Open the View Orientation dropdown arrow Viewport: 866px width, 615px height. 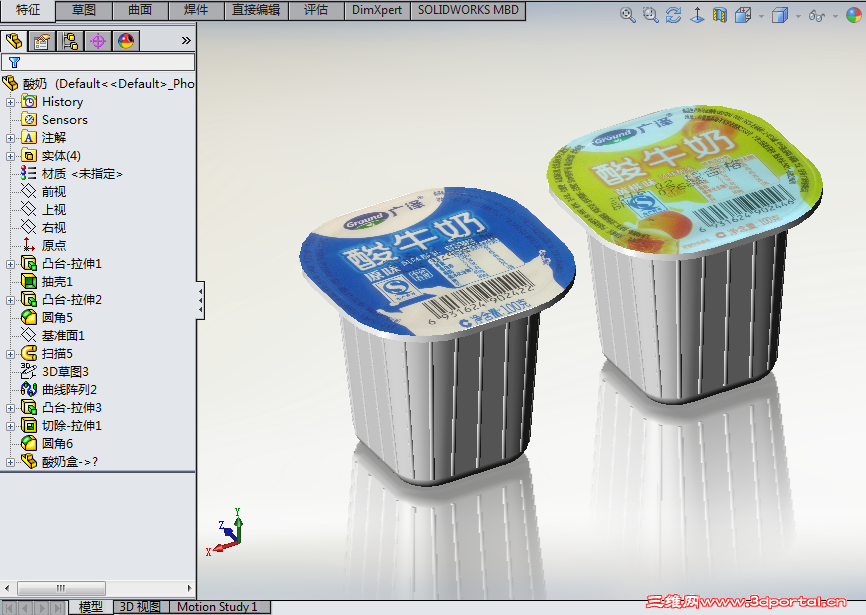tap(761, 16)
